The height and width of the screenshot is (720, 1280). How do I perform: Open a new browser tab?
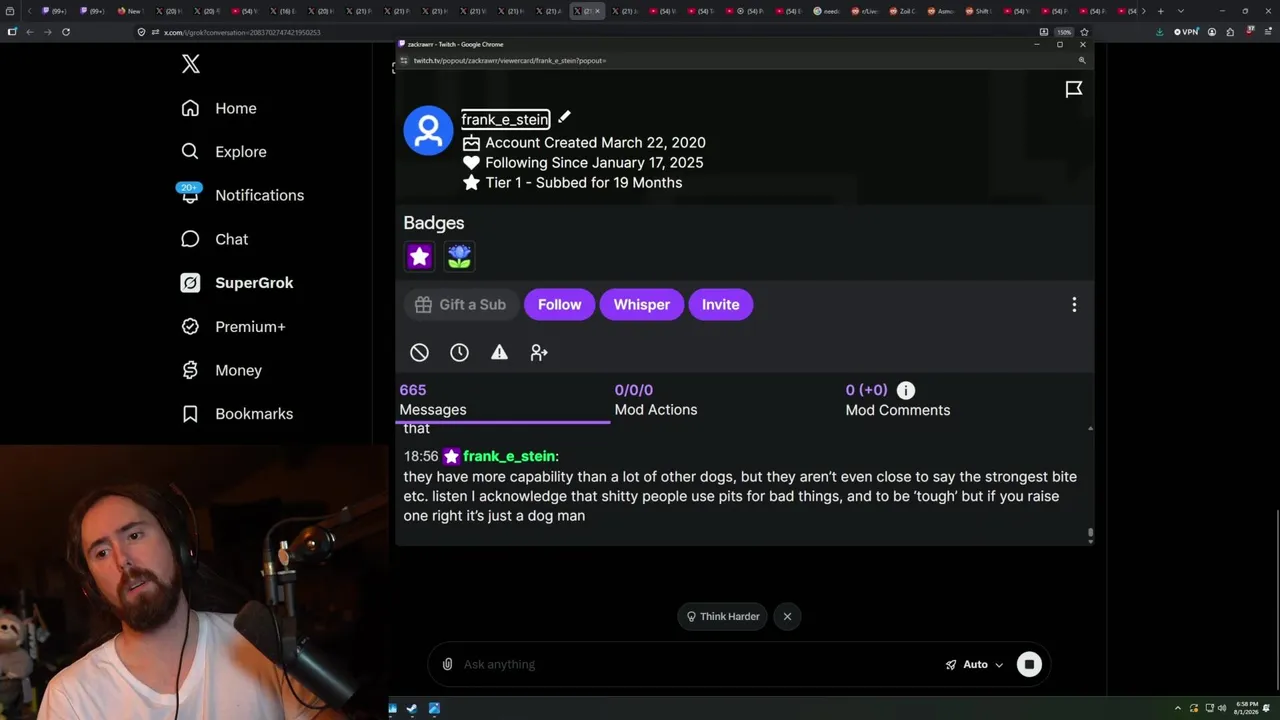[x=1160, y=11]
